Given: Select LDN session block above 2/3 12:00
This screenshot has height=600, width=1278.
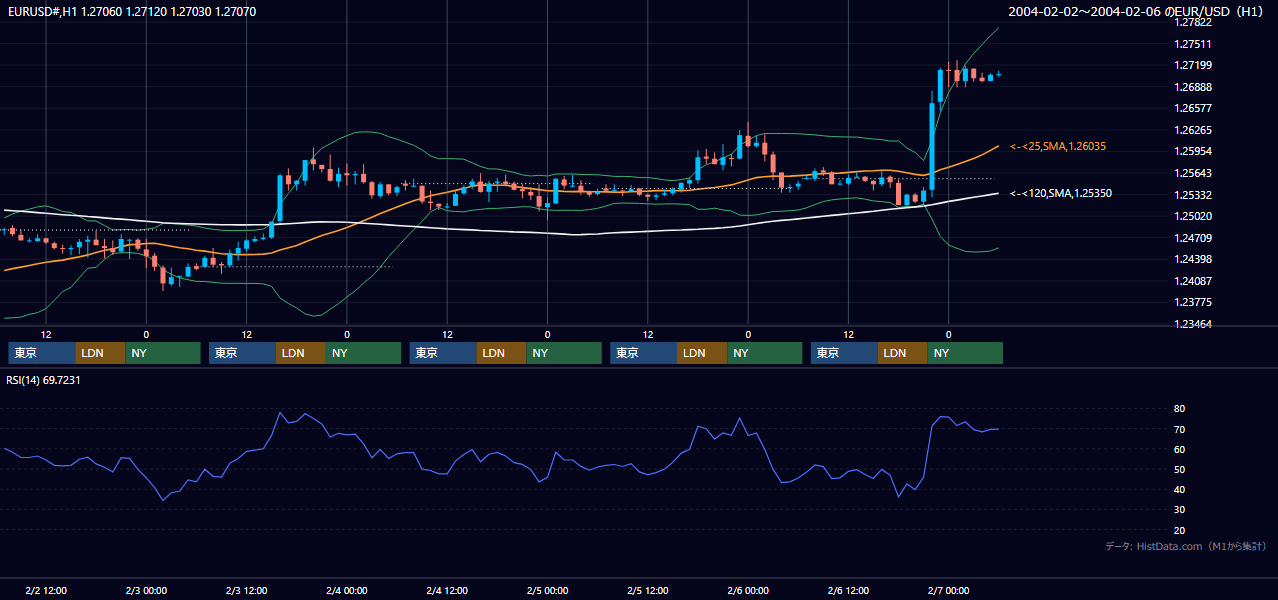Looking at the screenshot, I should tap(301, 353).
